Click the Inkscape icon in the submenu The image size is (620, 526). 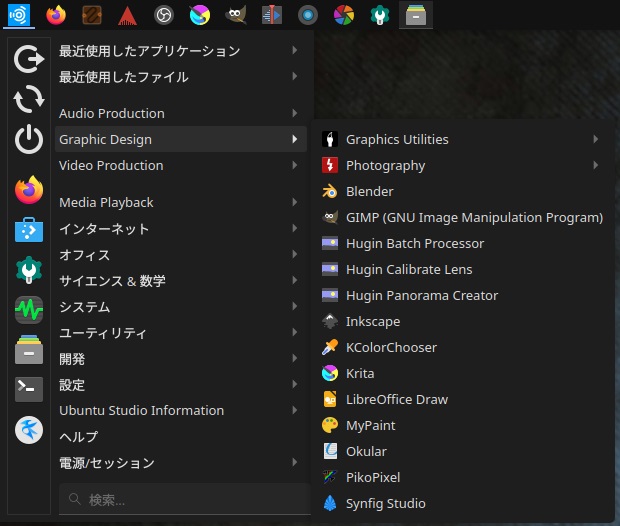(x=330, y=322)
